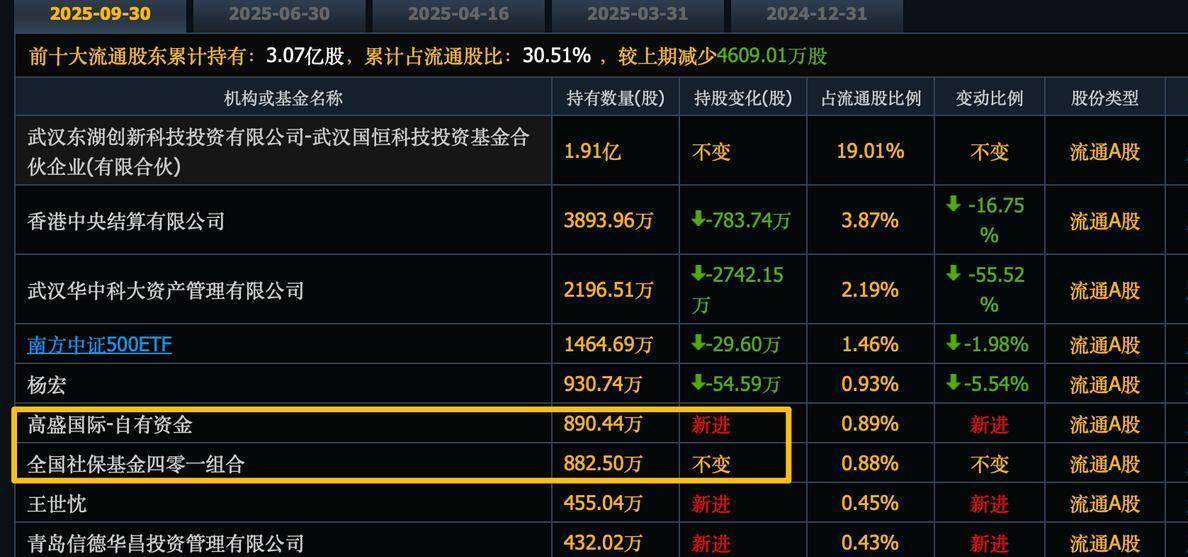The height and width of the screenshot is (557, 1188).
Task: Click the green down arrow beside -783.74万
Action: (698, 220)
